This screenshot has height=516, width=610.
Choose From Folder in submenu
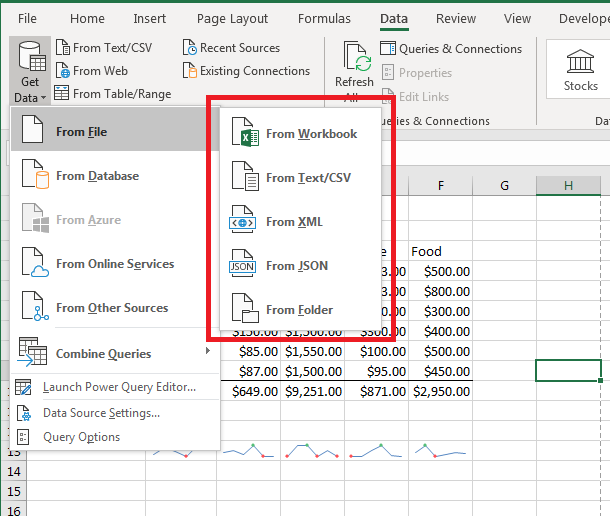click(x=300, y=310)
